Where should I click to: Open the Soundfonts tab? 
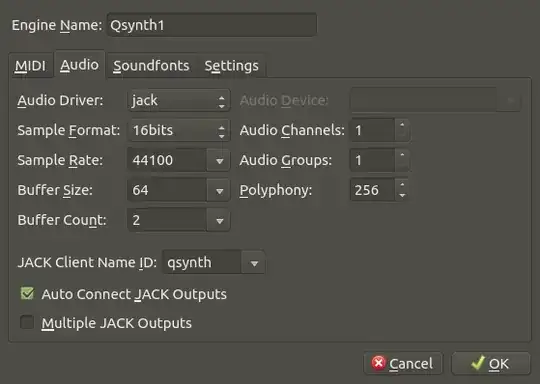[151, 65]
